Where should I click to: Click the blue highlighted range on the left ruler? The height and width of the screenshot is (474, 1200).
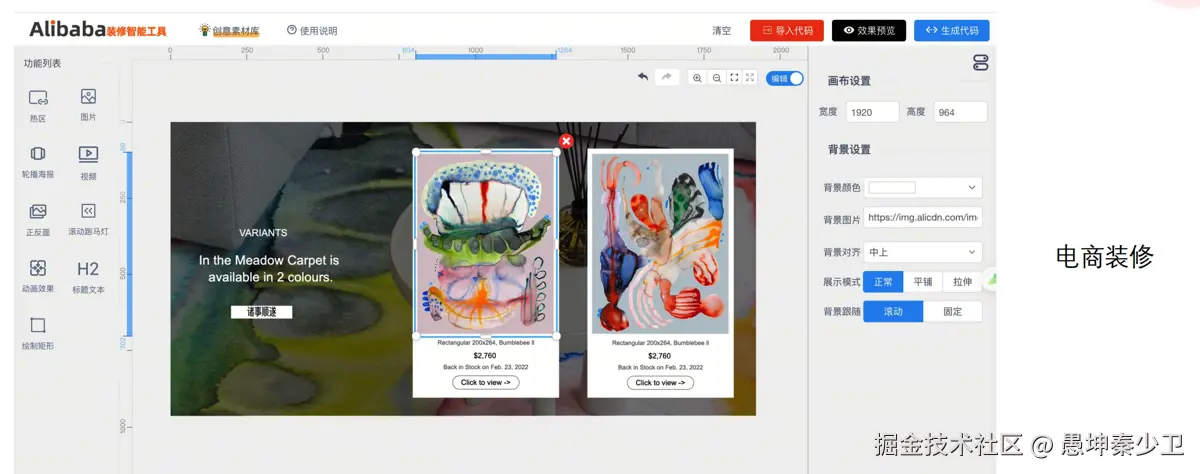point(128,243)
